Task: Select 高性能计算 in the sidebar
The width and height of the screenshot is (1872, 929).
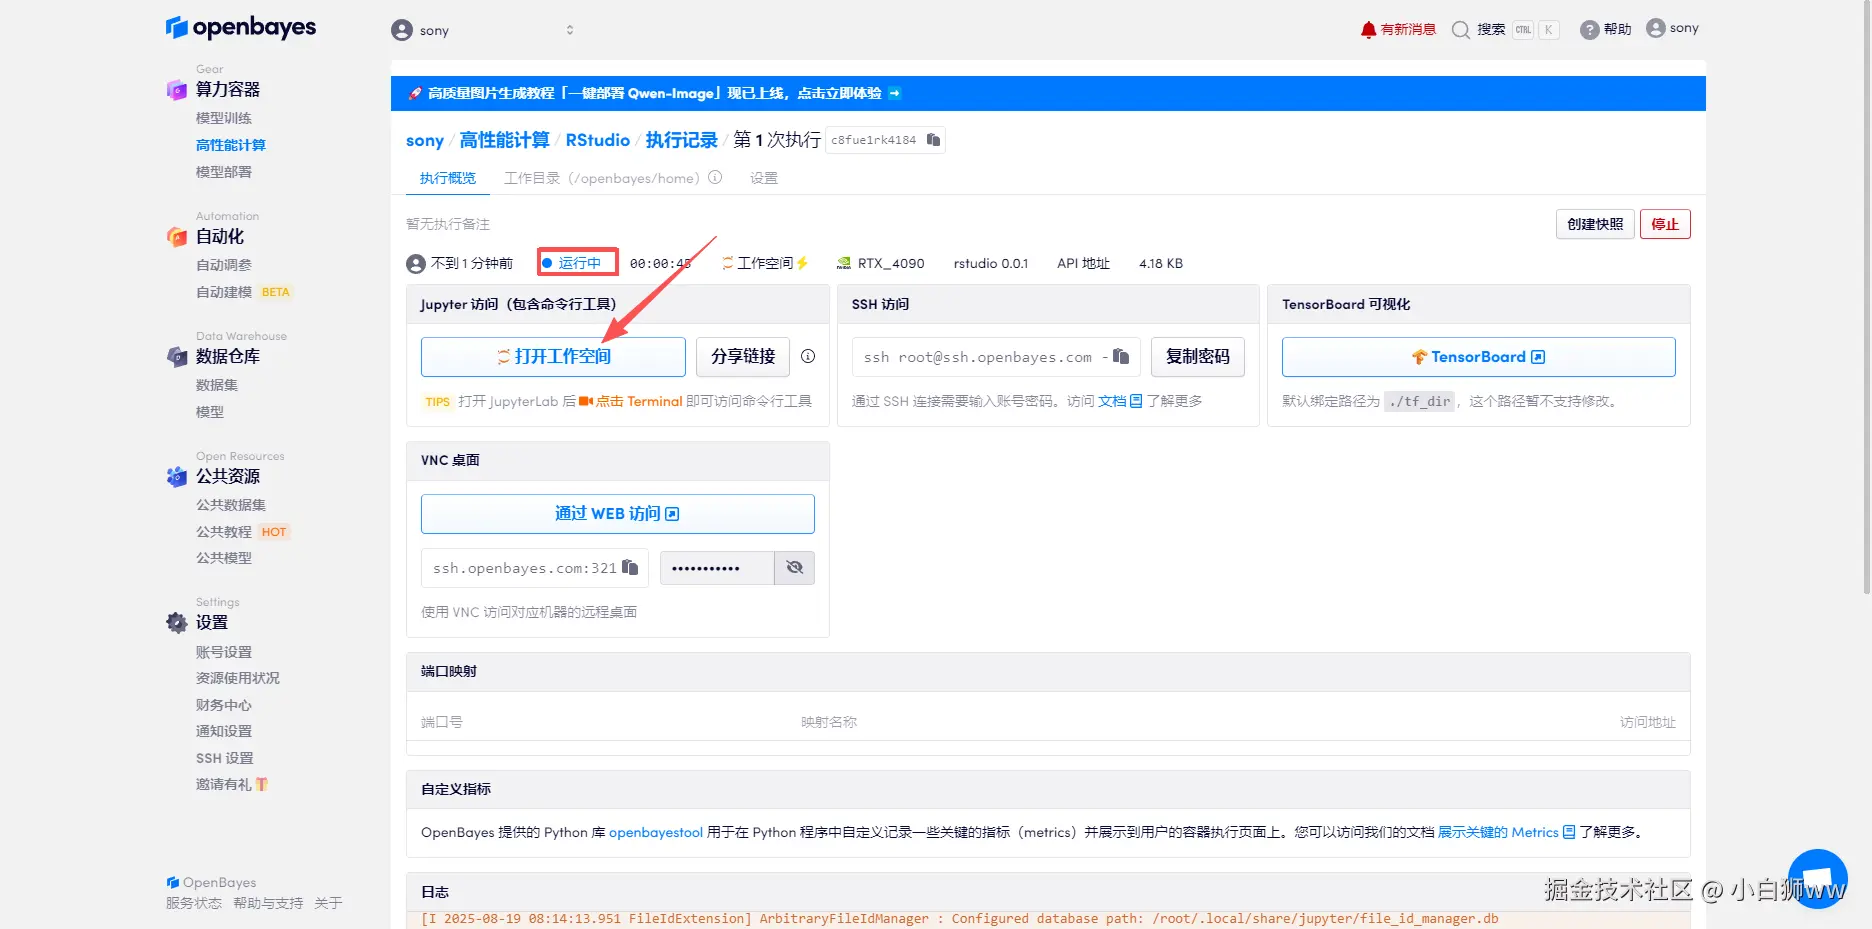Action: click(x=231, y=145)
